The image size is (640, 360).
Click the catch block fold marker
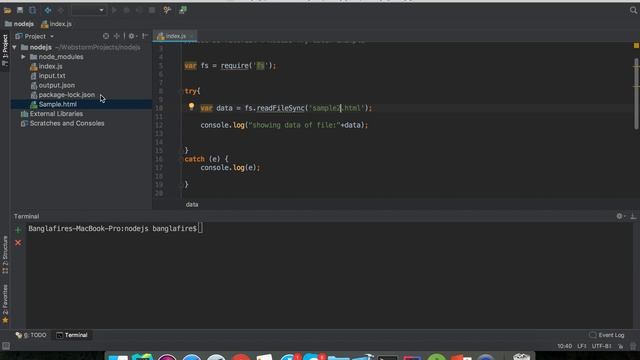[180, 159]
